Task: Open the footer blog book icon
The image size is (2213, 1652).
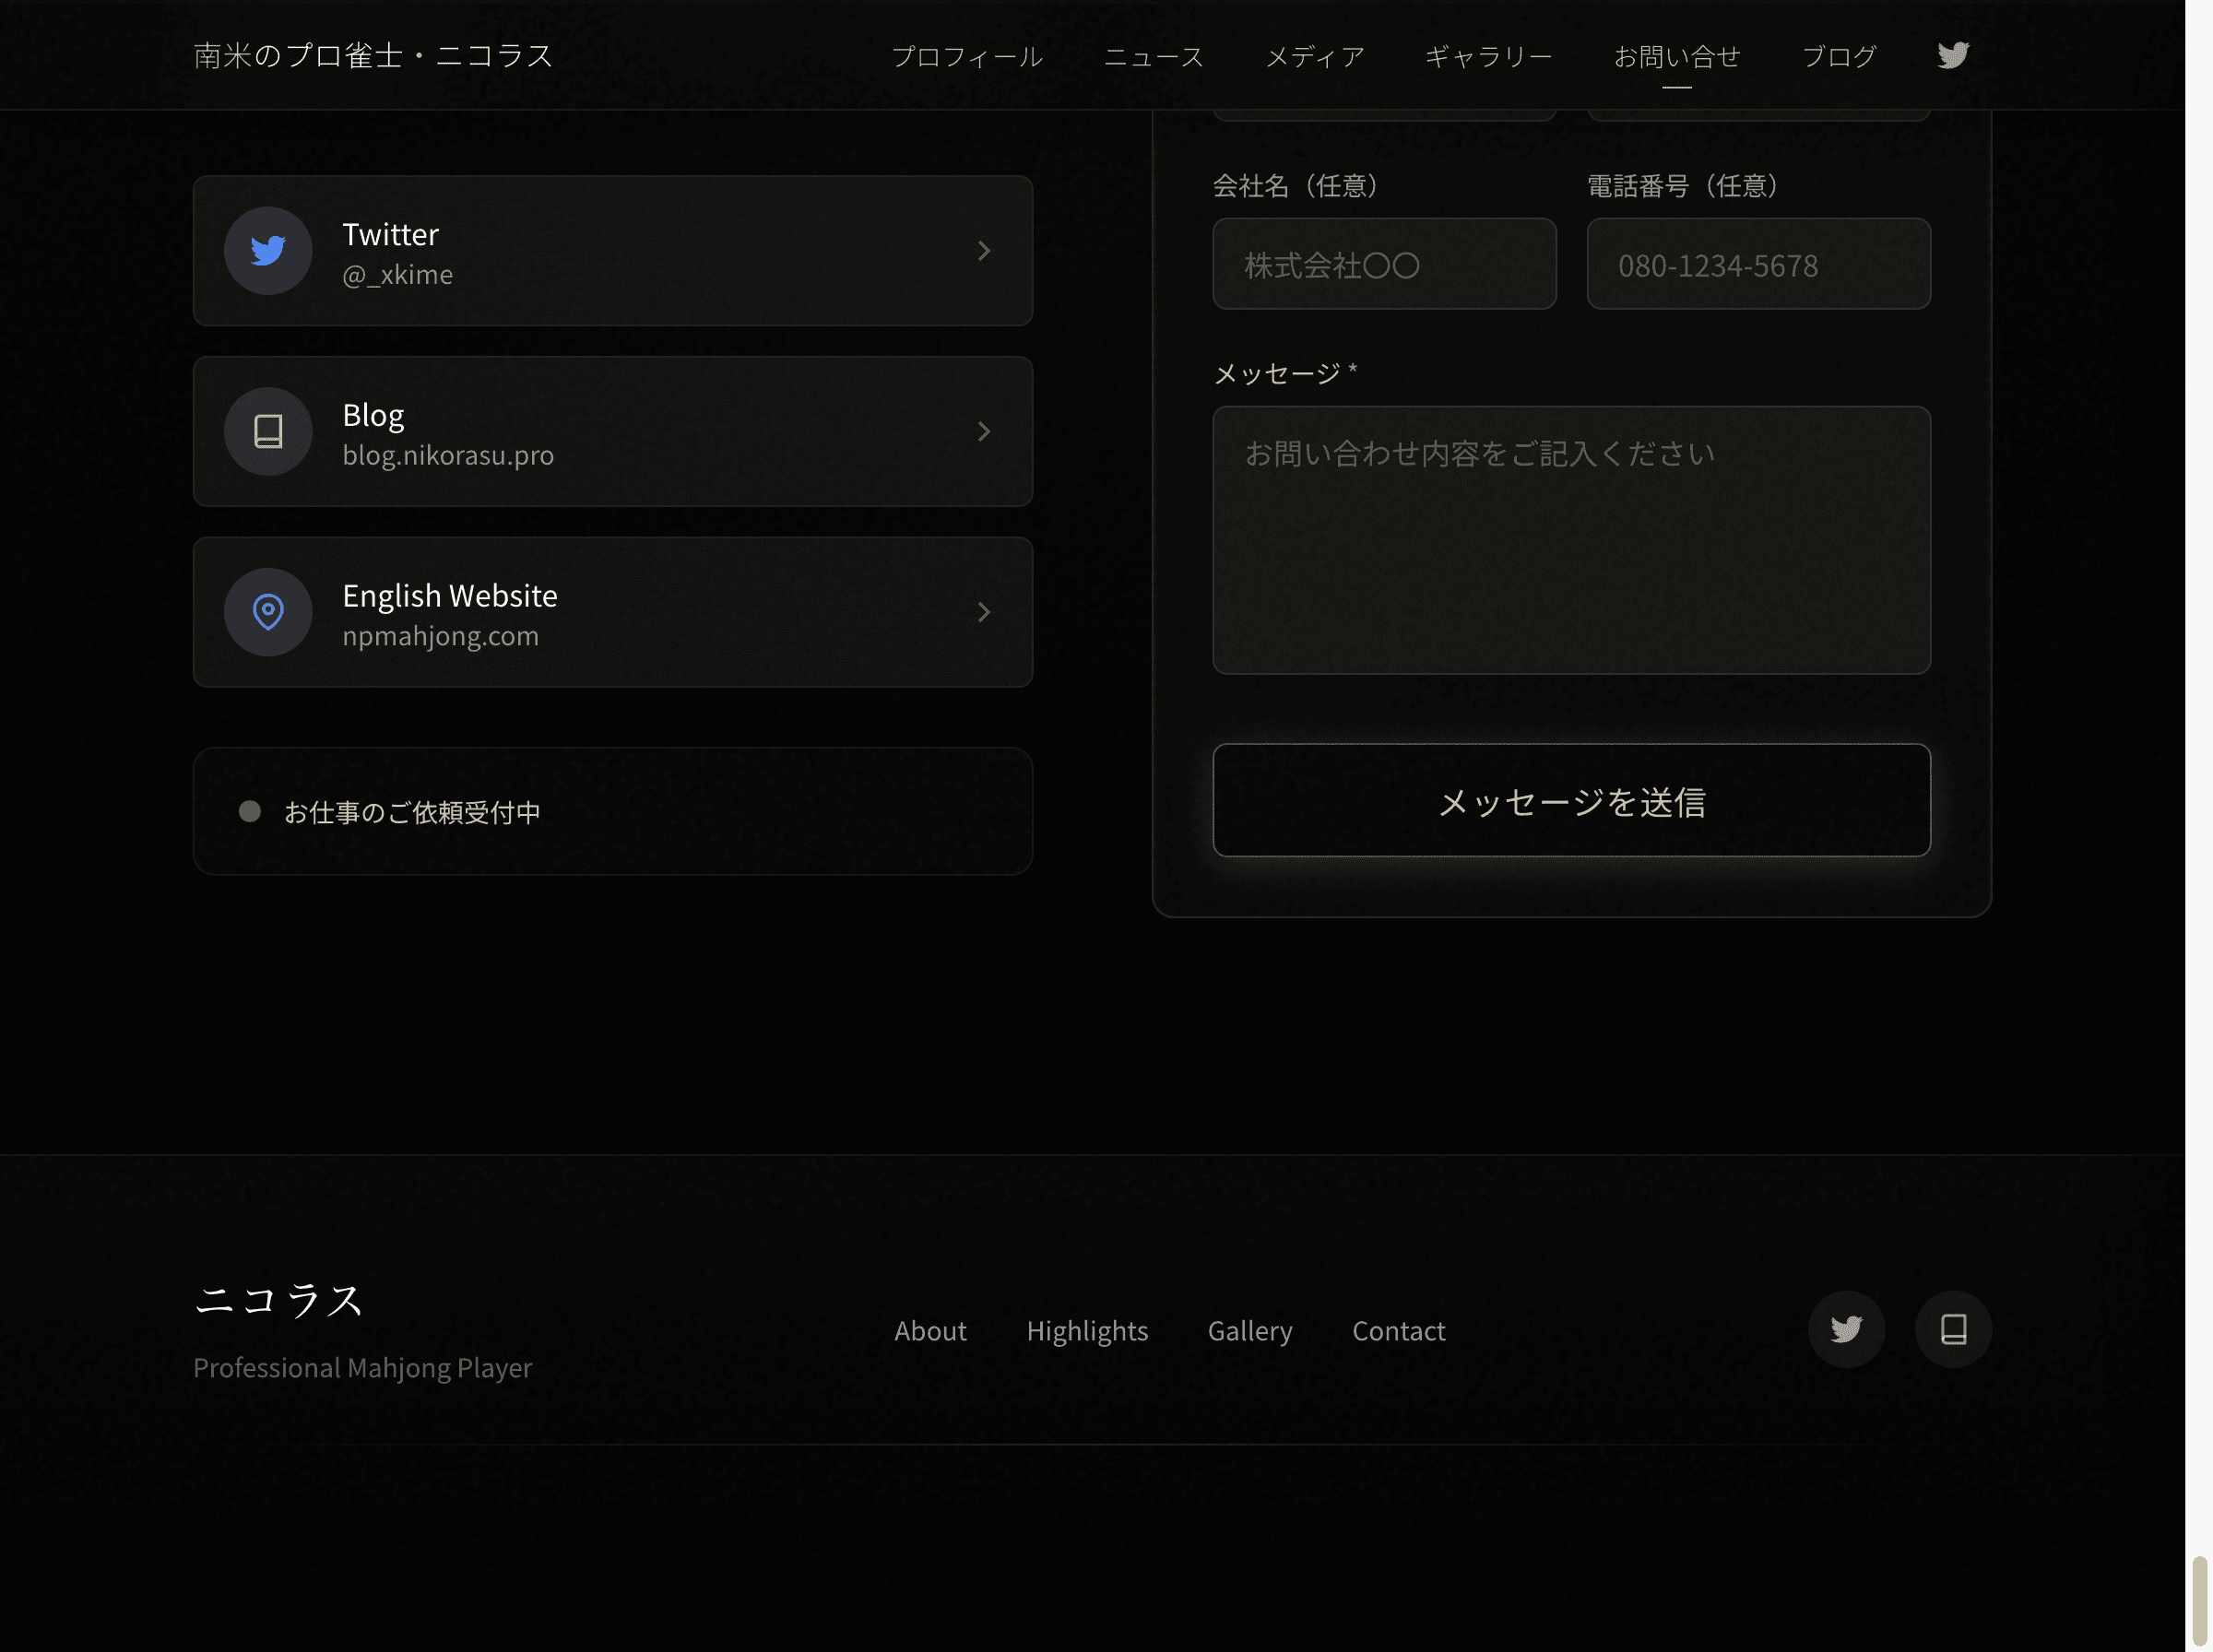Action: tap(1953, 1329)
